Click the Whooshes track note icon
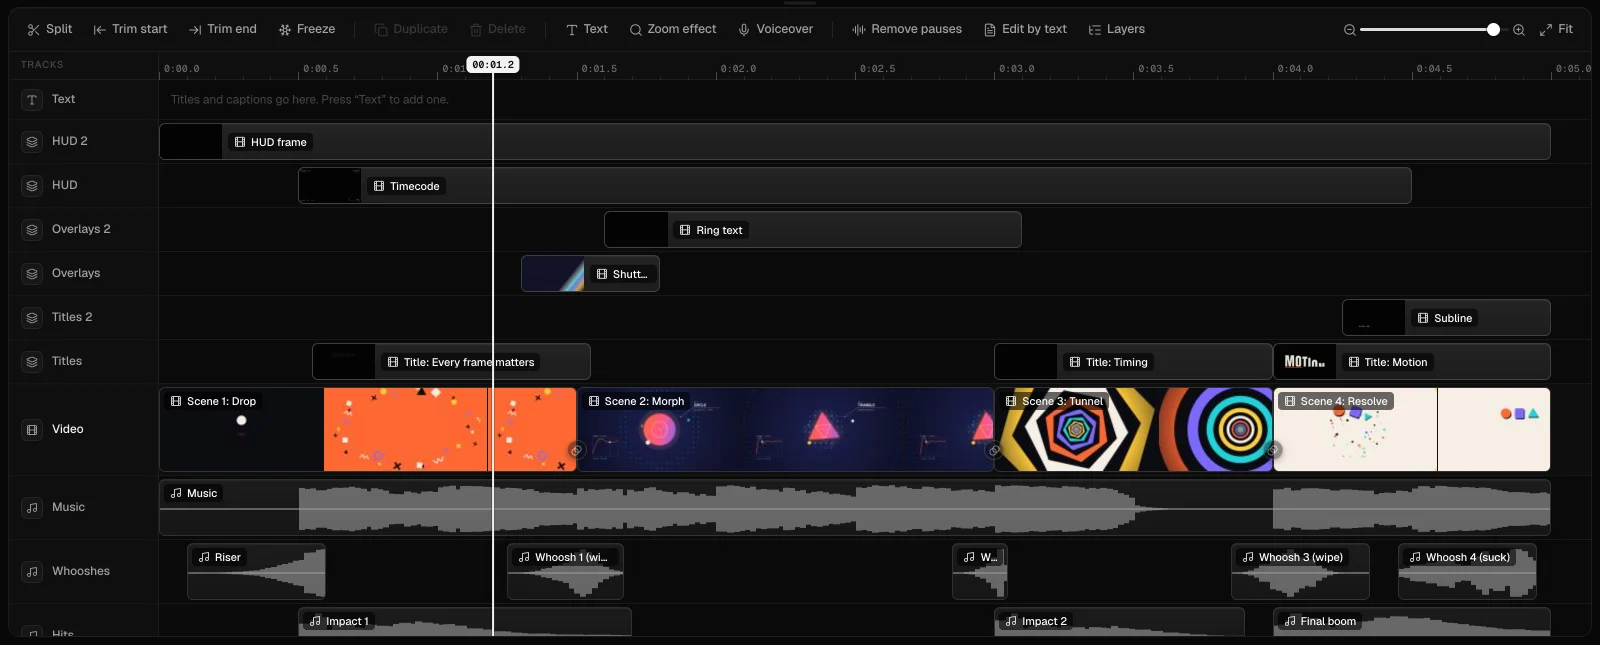 pyautogui.click(x=32, y=572)
